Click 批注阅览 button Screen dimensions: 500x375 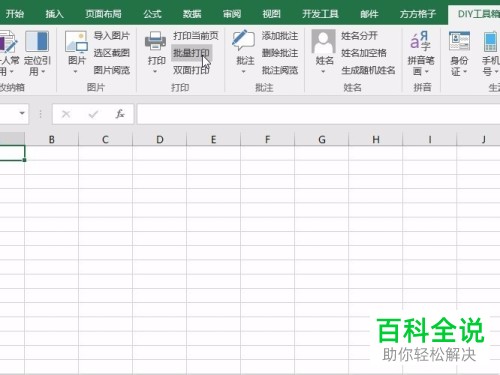point(280,70)
